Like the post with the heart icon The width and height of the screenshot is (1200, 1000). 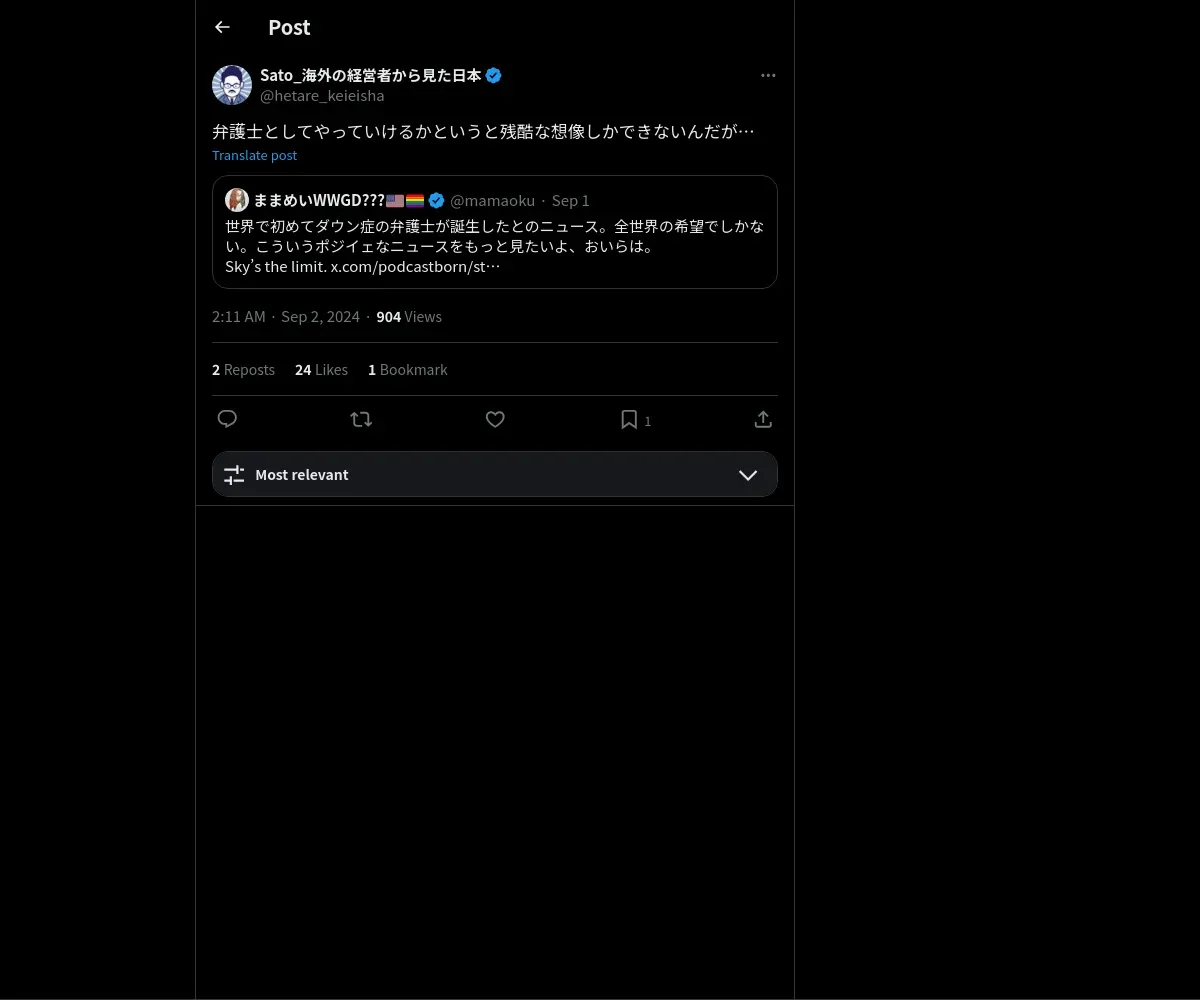click(x=495, y=419)
